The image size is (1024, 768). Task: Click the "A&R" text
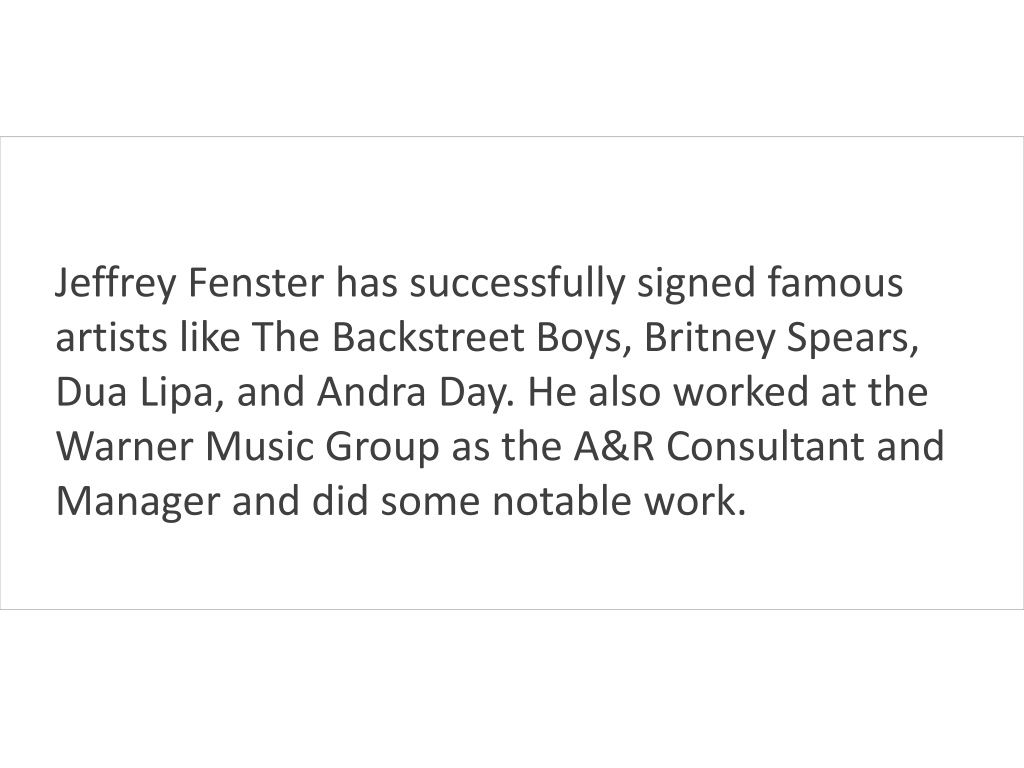click(613, 447)
